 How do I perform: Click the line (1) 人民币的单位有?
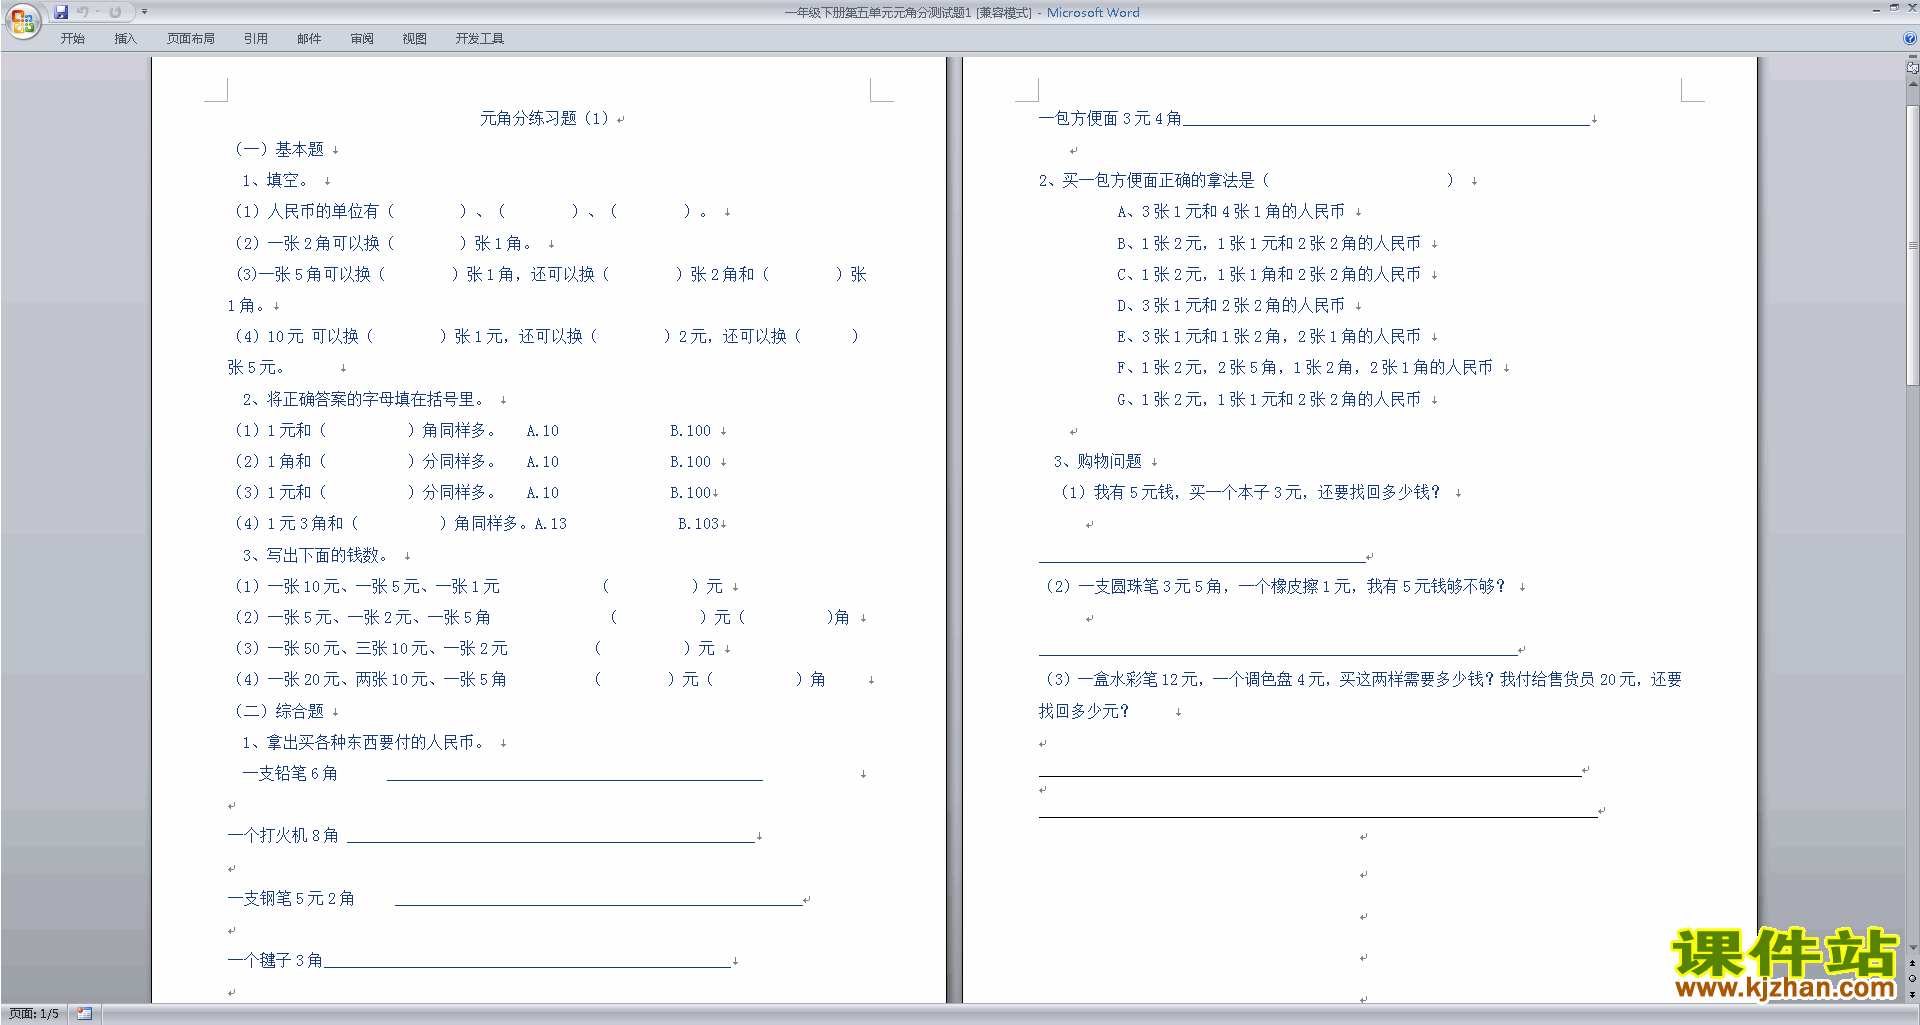470,211
